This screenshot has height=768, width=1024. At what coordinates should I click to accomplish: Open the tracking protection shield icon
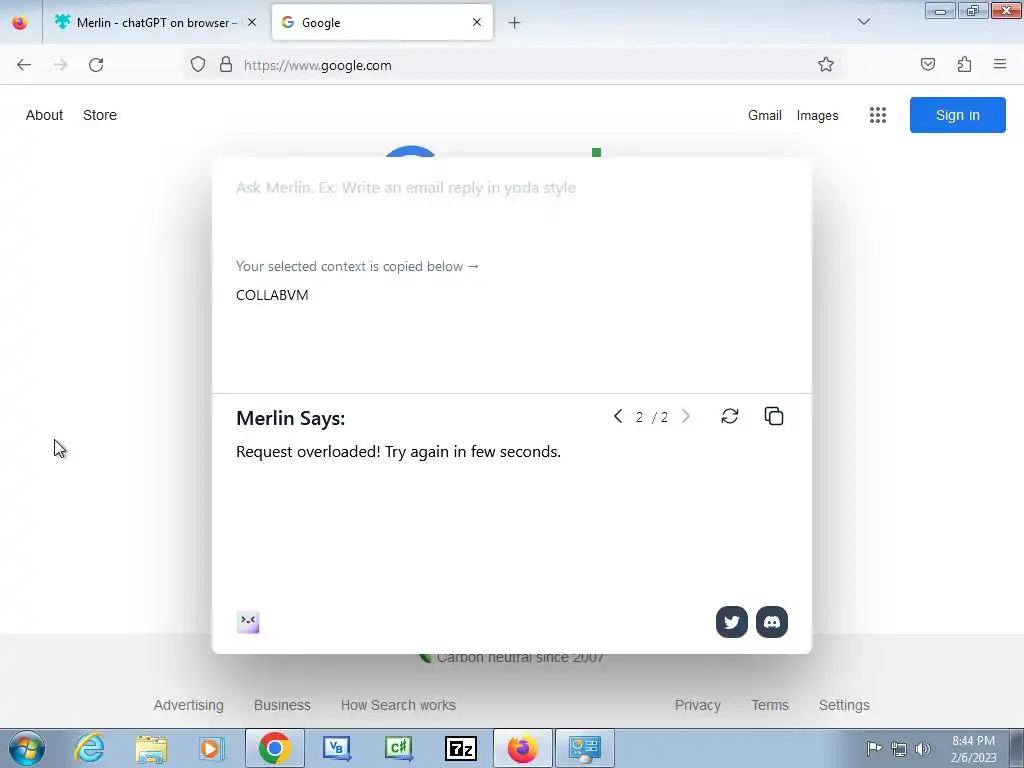(x=198, y=65)
